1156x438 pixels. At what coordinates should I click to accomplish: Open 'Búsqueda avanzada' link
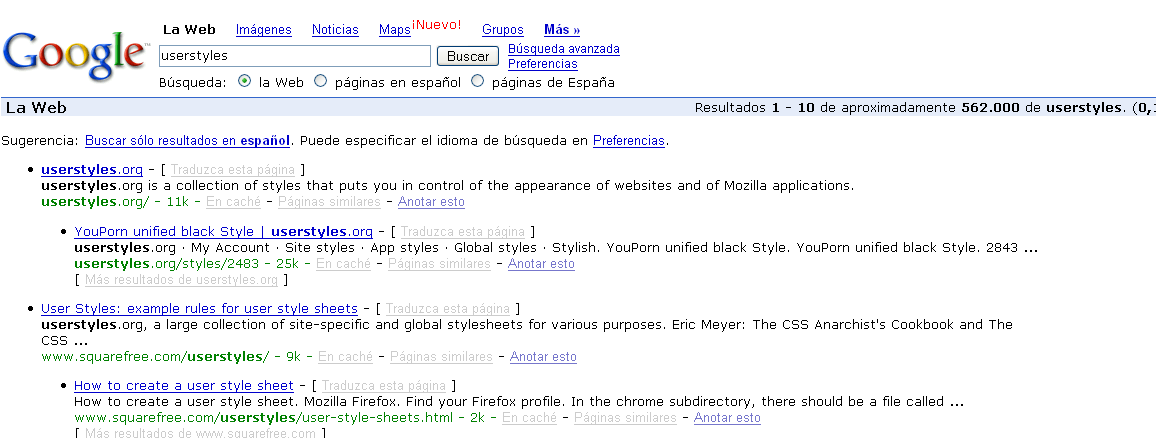click(x=564, y=49)
